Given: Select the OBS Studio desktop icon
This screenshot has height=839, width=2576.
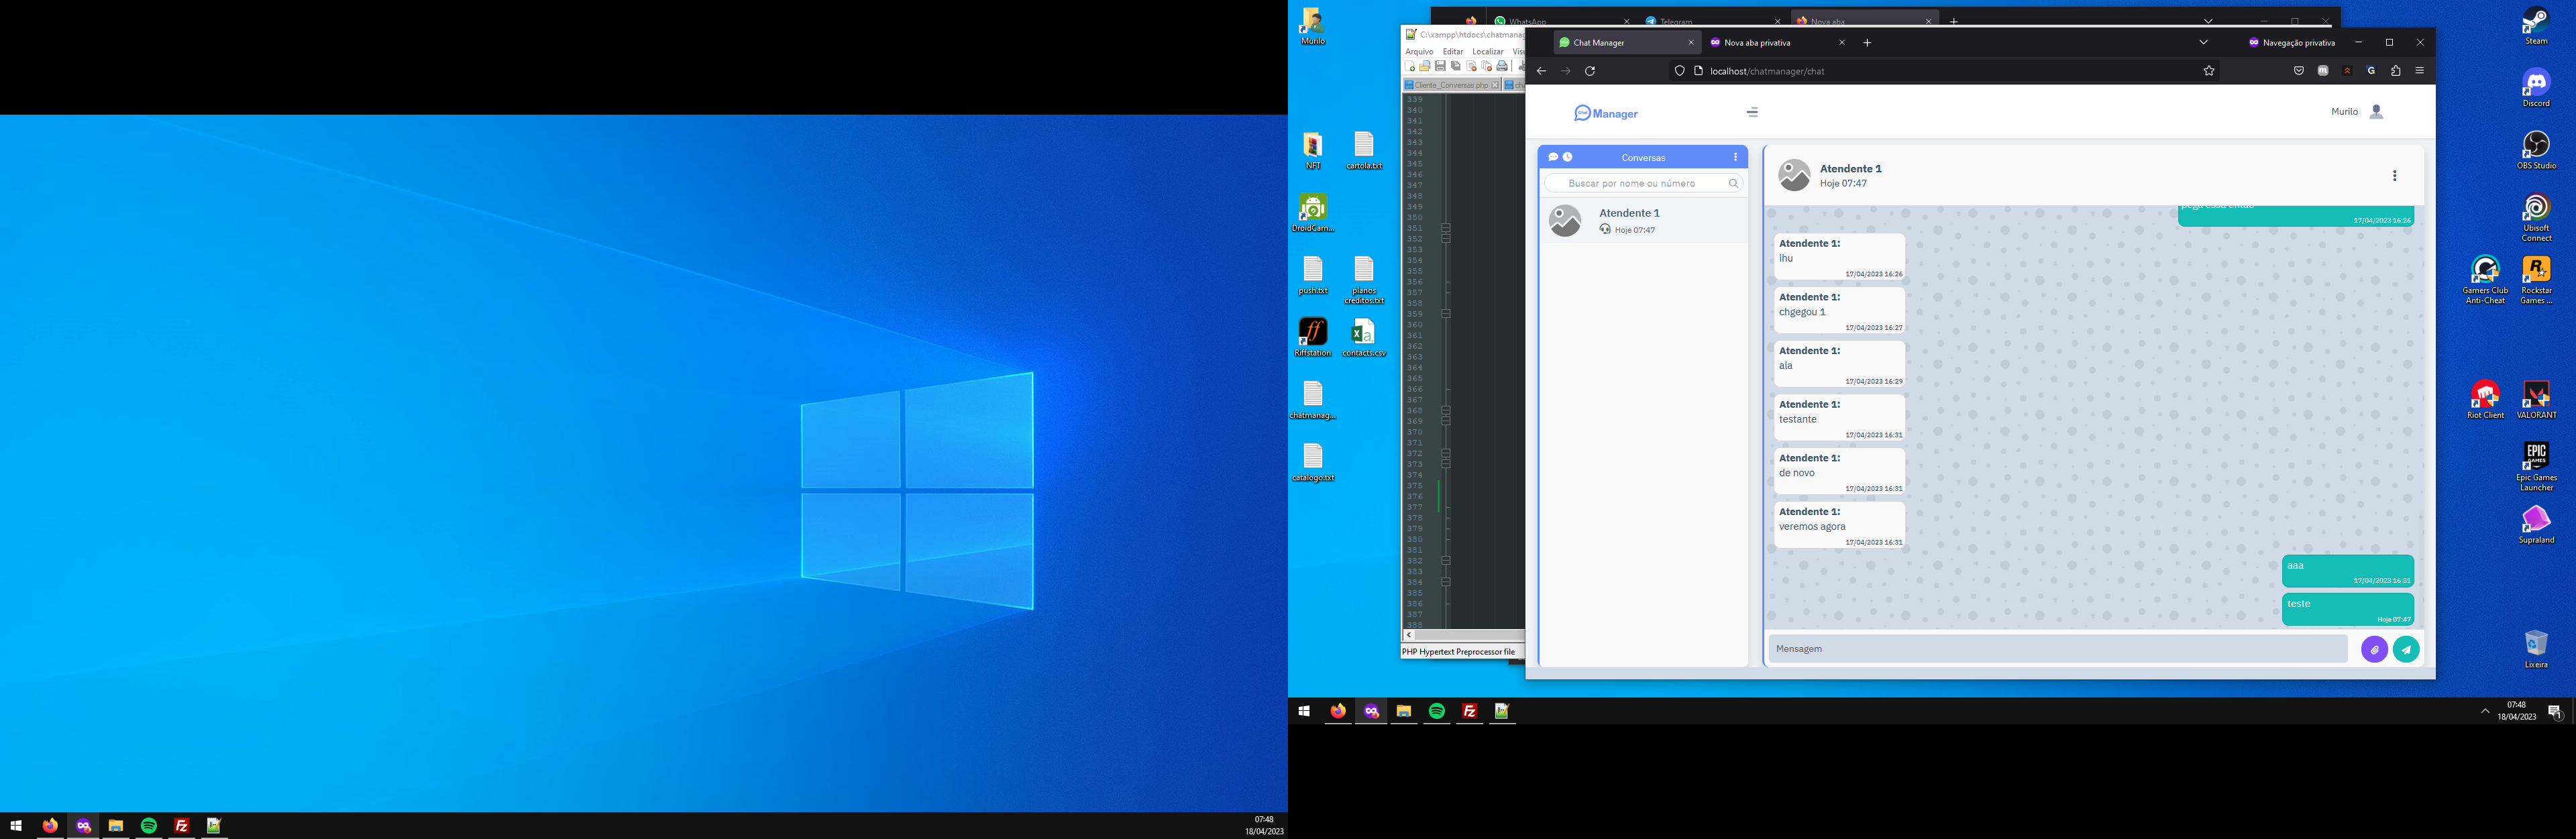Looking at the screenshot, I should coord(2536,150).
